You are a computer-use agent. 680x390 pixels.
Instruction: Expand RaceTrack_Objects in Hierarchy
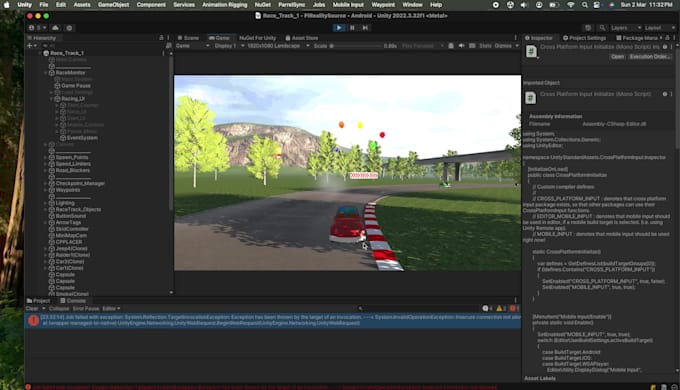[x=46, y=210]
